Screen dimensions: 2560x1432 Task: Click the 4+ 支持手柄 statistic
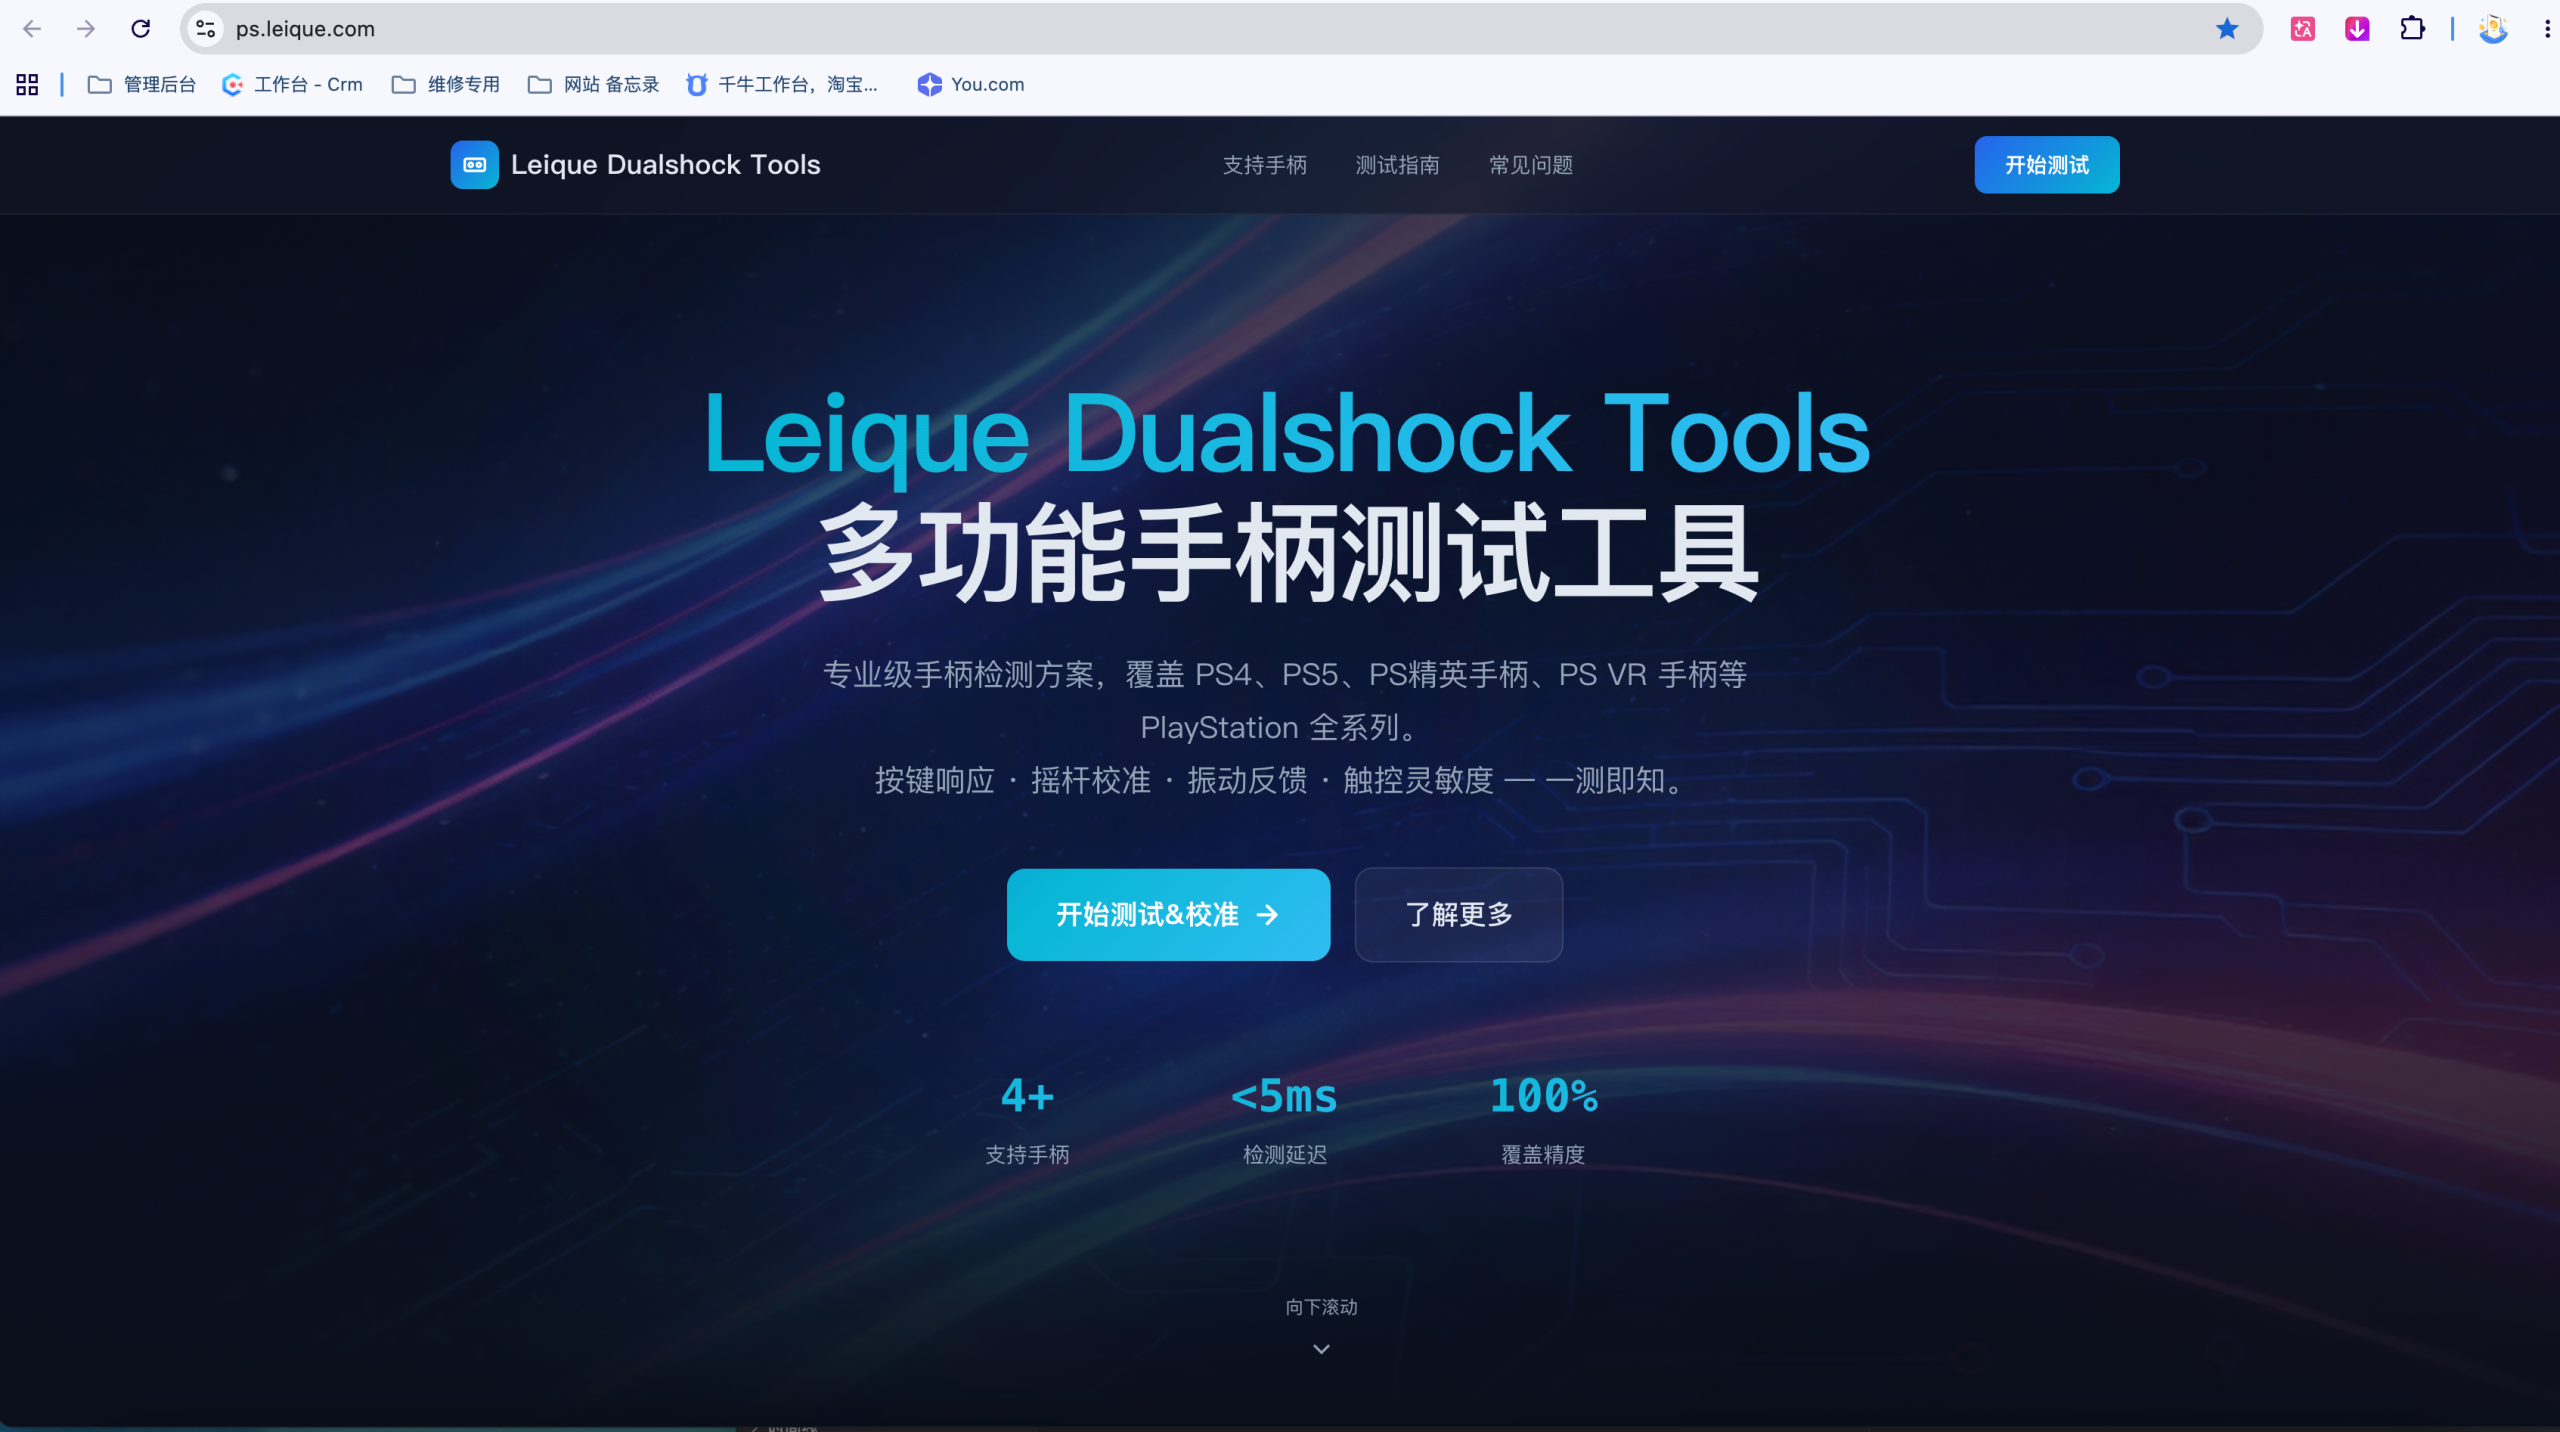pyautogui.click(x=1027, y=1120)
